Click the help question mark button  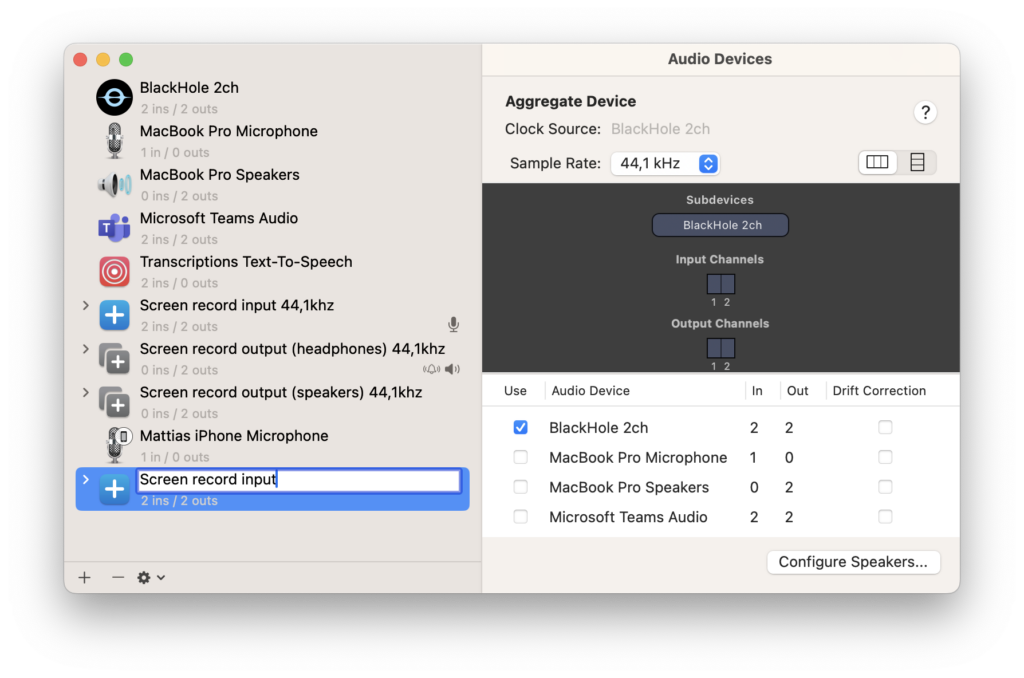point(925,112)
